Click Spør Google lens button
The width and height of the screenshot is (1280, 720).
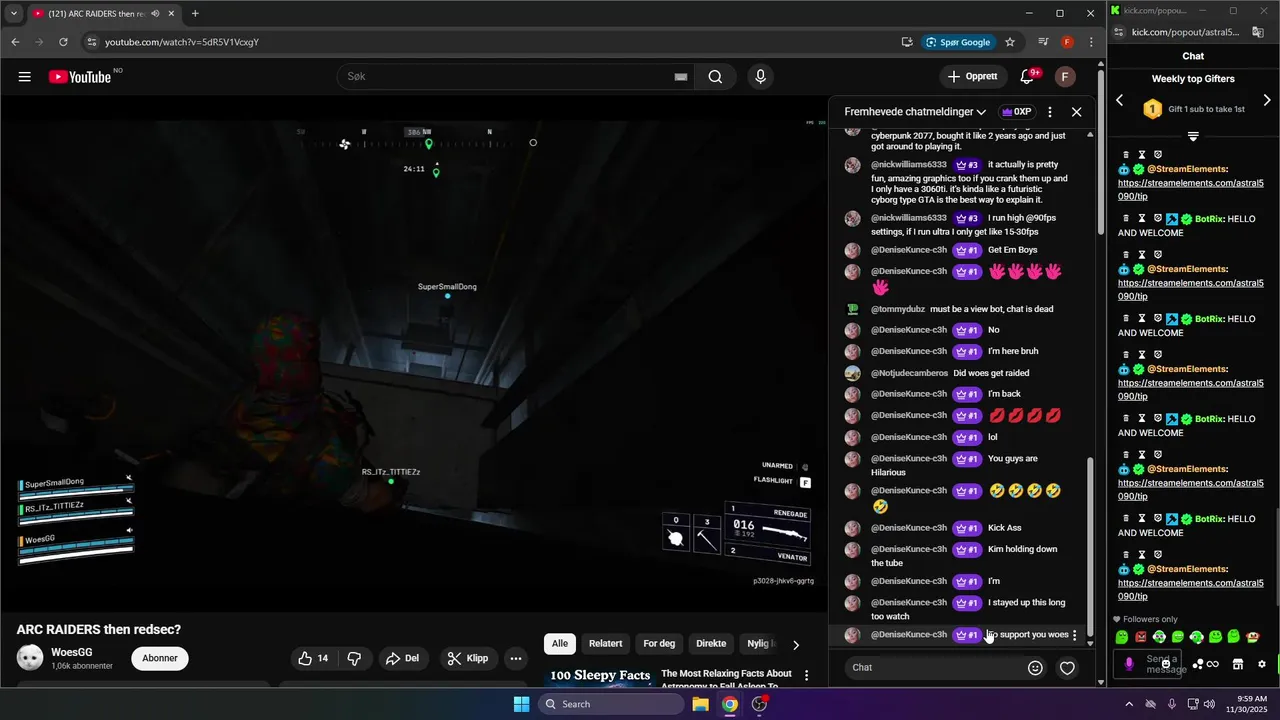(958, 42)
